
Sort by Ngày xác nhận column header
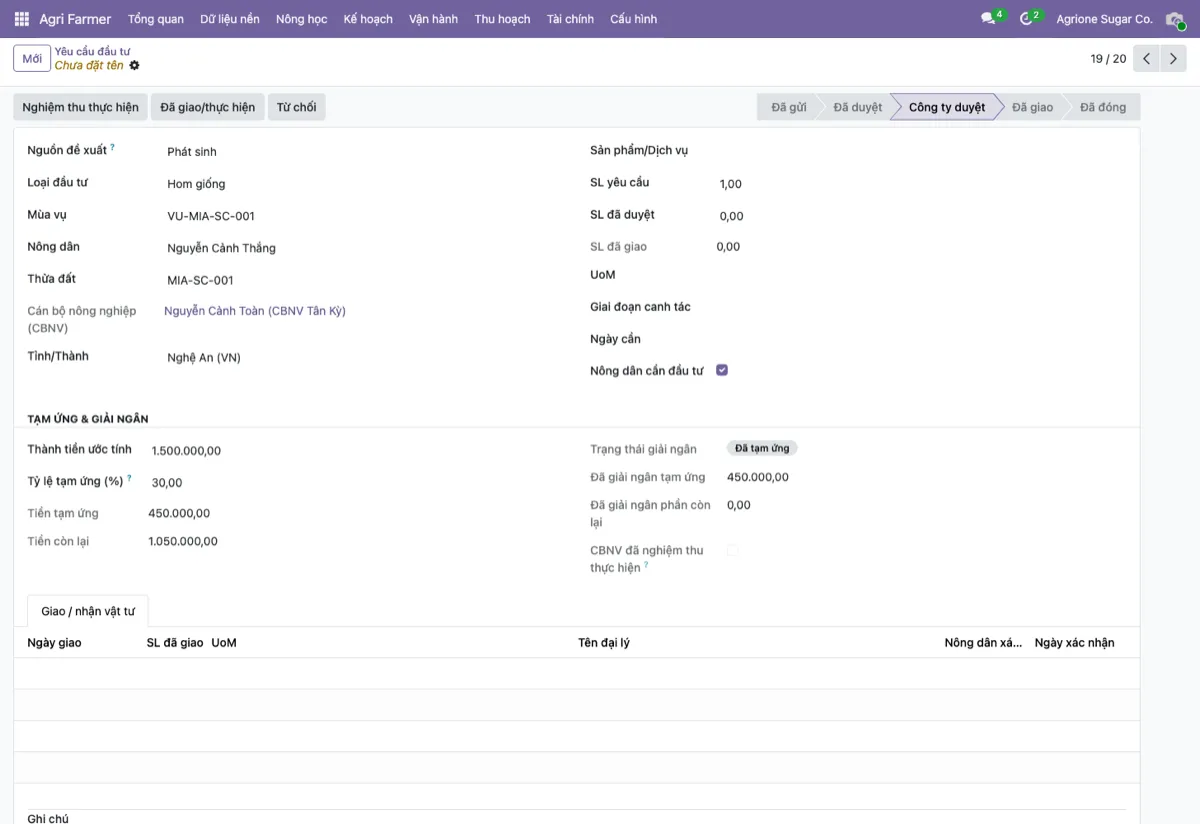coord(1074,643)
